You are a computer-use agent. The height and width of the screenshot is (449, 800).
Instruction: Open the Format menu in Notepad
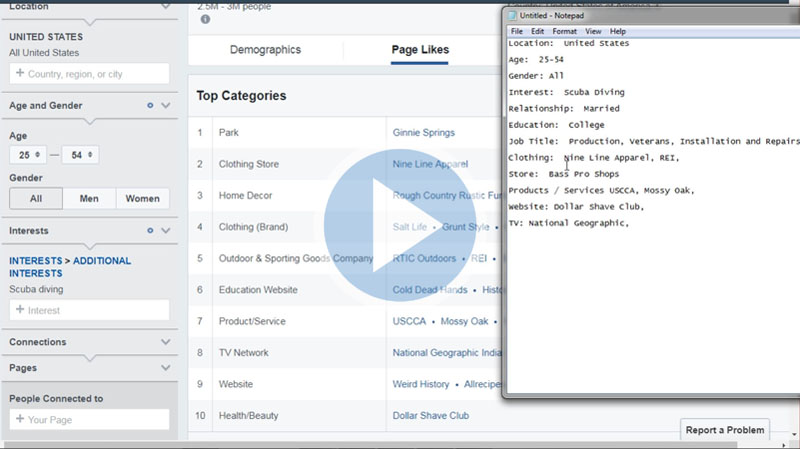pos(564,32)
